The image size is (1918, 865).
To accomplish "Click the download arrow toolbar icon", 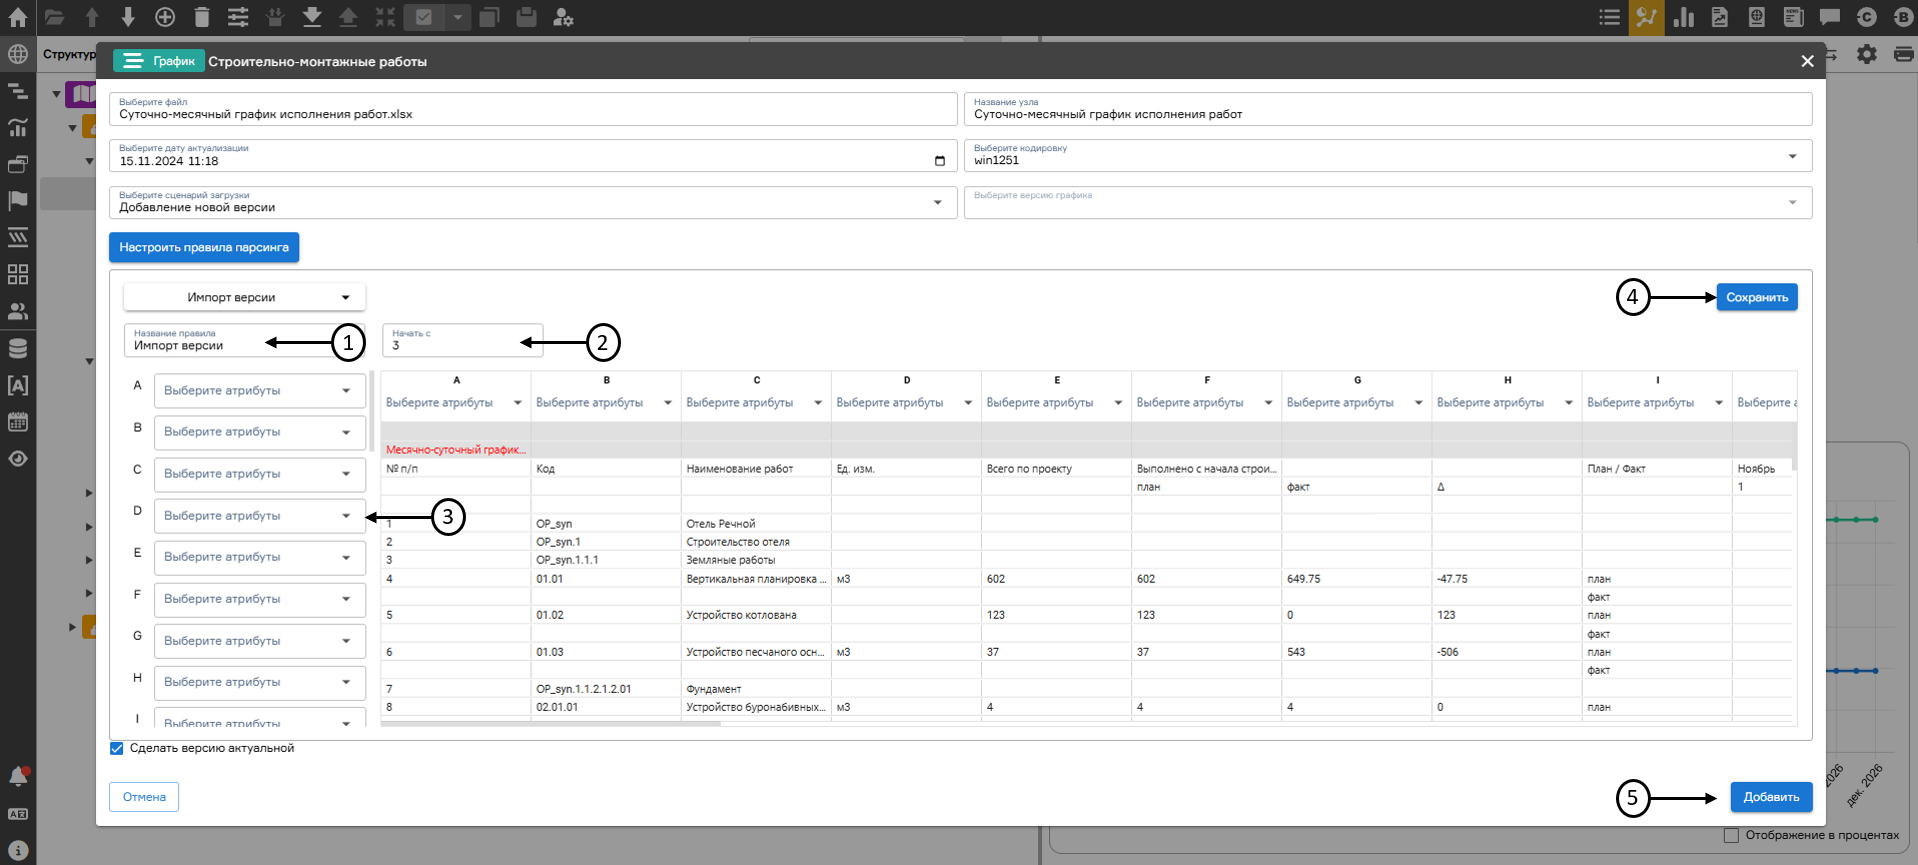I will [312, 17].
